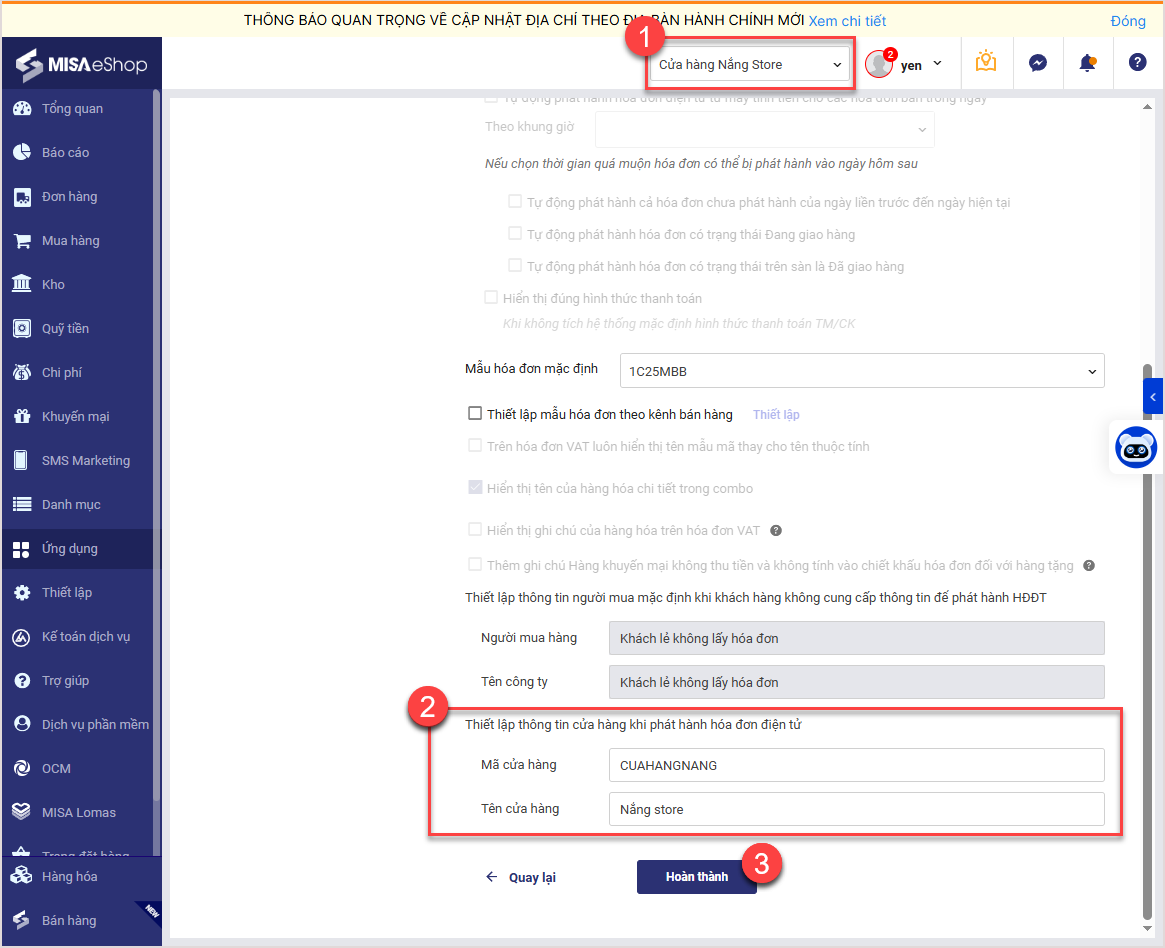Viewport: 1165px width, 948px height.
Task: Check Thiết lập mẫu hóa đơn theo kênh bán hàng
Action: (475, 413)
